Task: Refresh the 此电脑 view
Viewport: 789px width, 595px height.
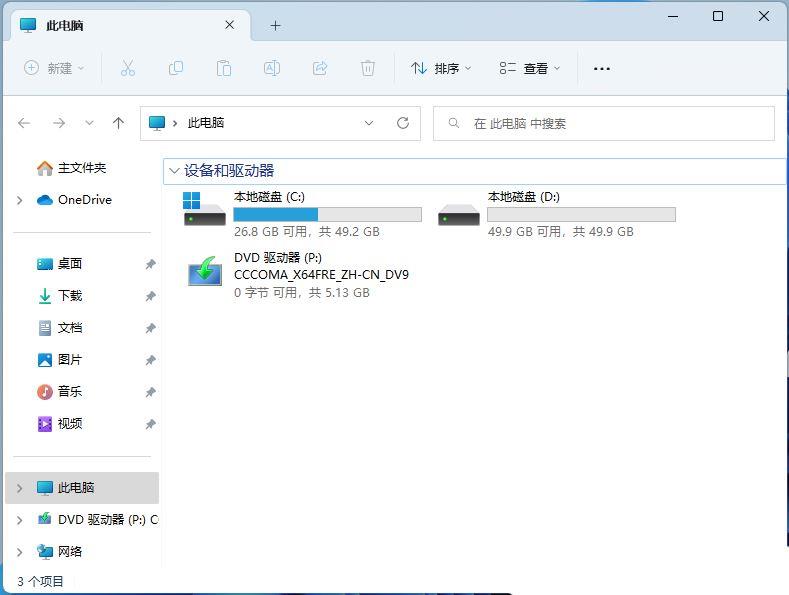Action: point(403,123)
